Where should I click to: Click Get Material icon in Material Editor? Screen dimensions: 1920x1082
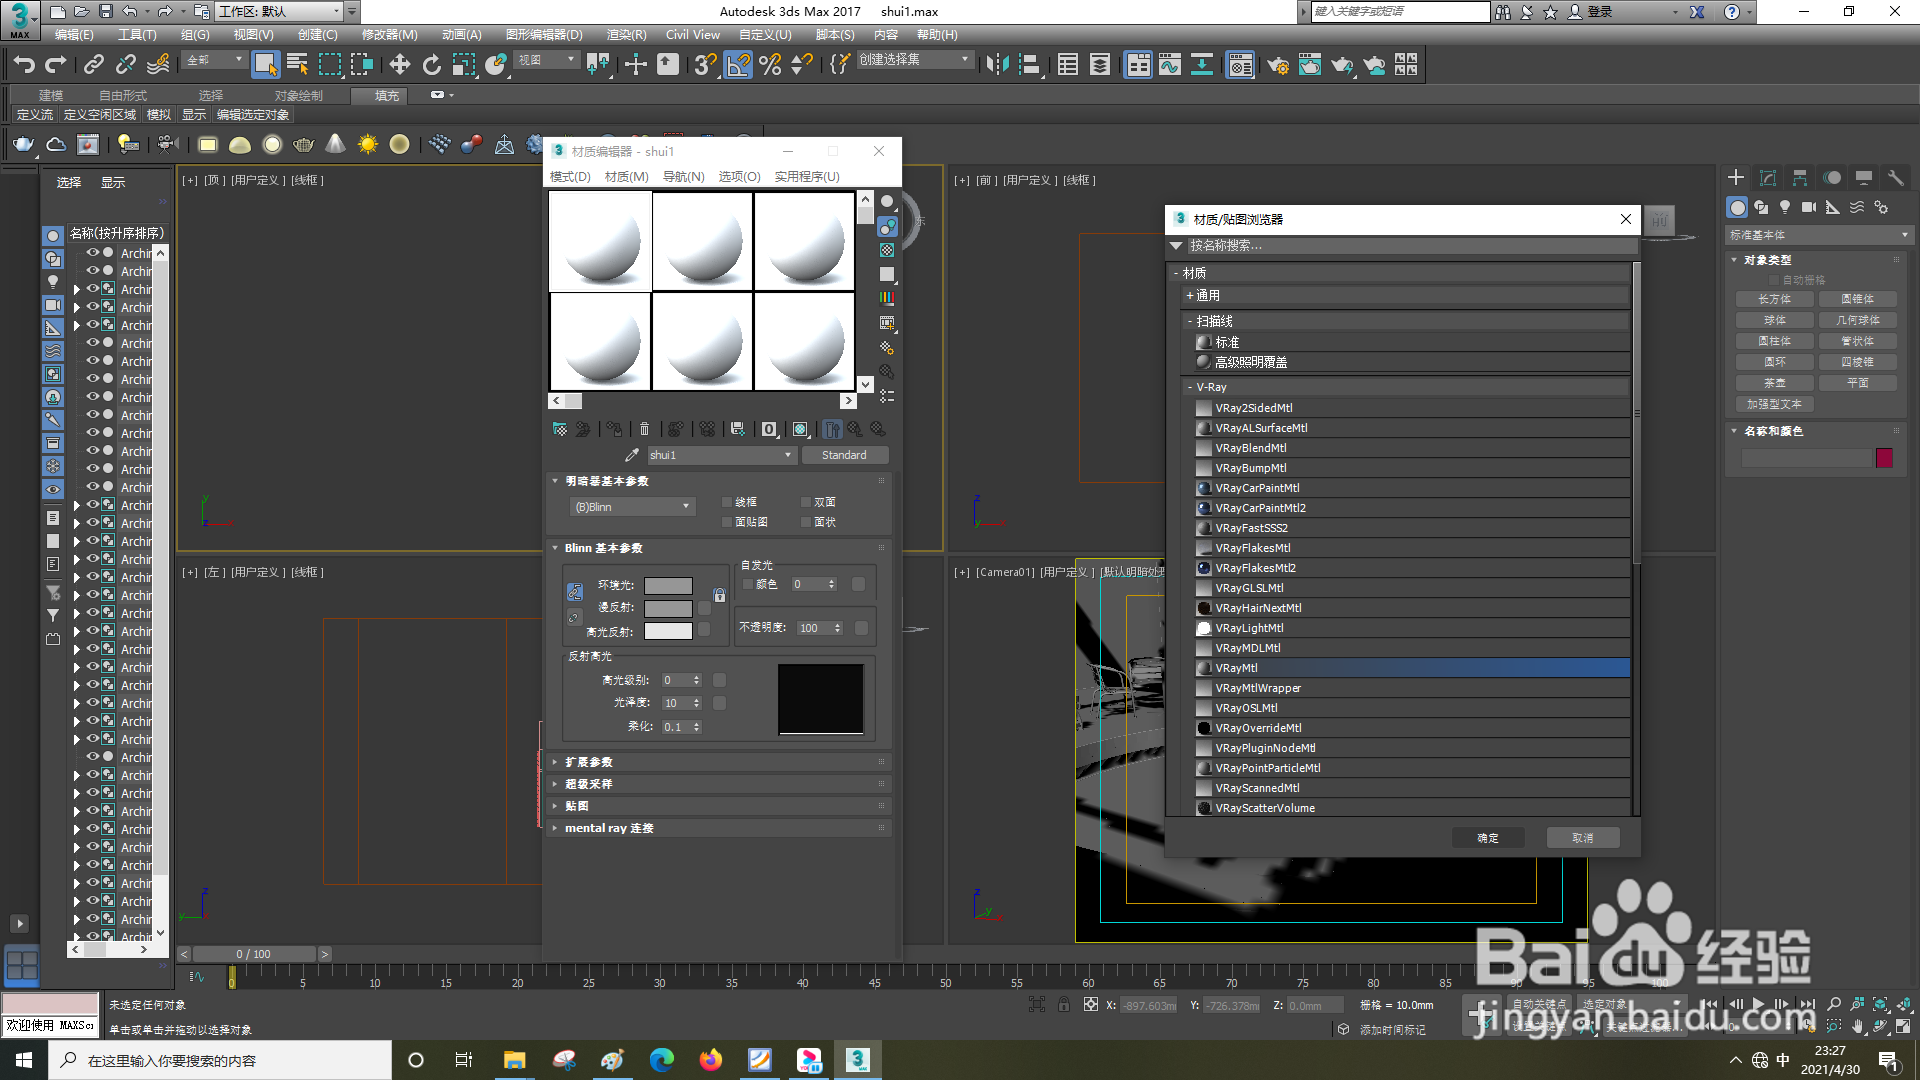(x=560, y=430)
